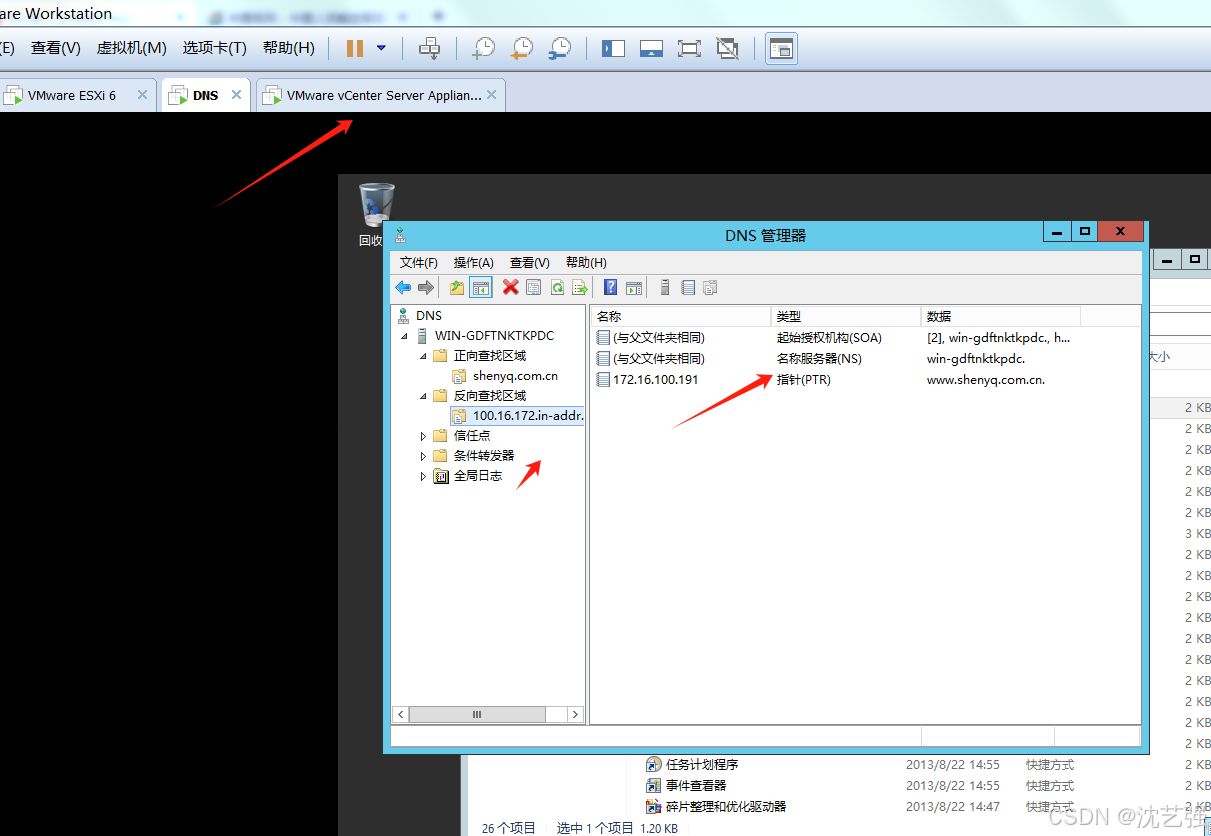Go up one level using the folder icon
This screenshot has width=1211, height=836.
457,288
